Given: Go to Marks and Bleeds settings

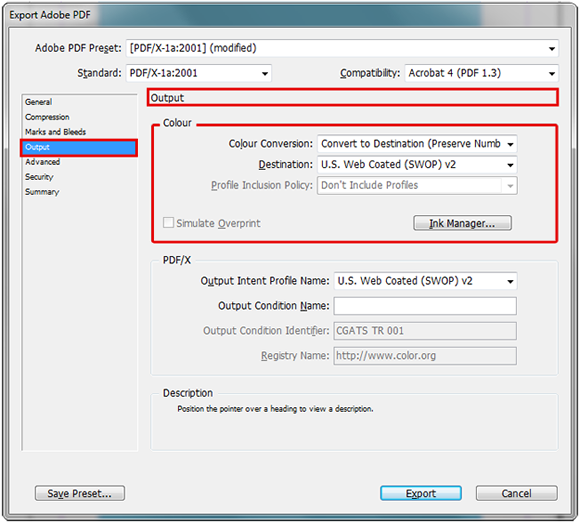Looking at the screenshot, I should point(55,132).
